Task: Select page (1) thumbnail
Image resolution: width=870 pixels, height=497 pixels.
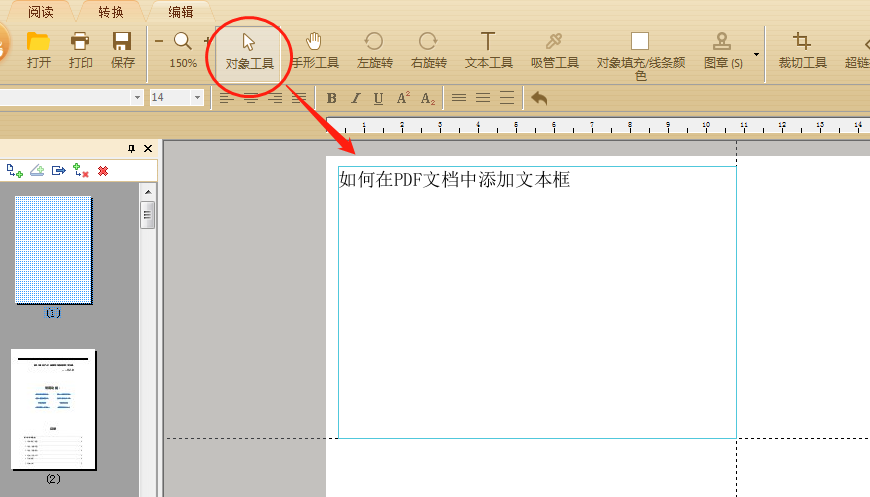Action: 53,250
